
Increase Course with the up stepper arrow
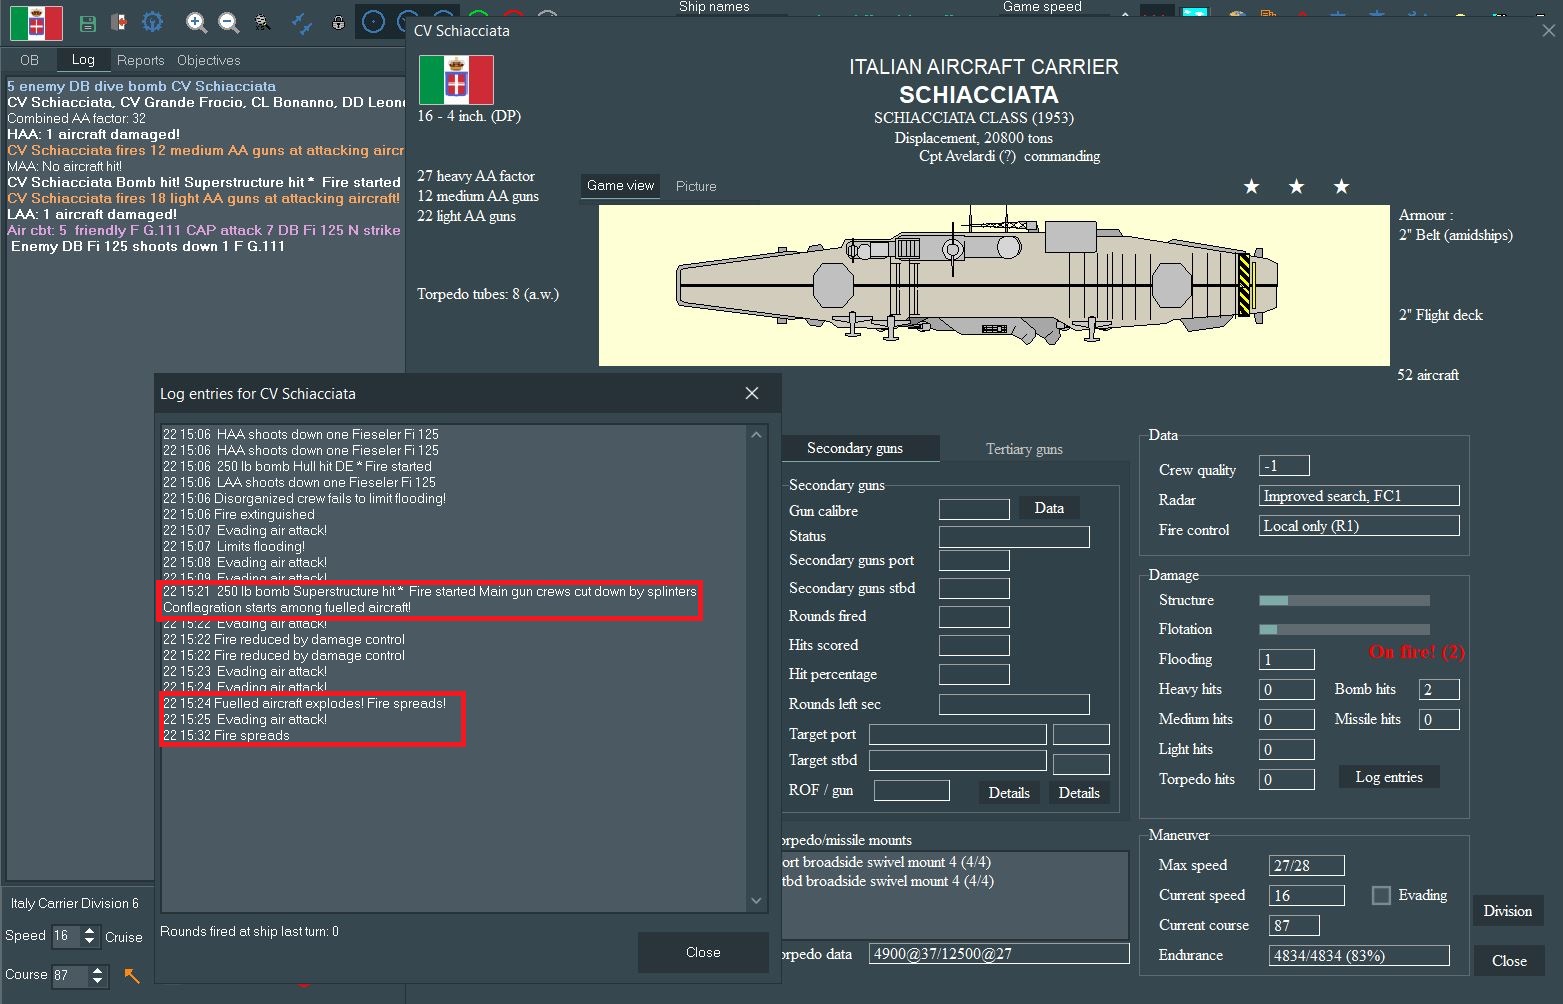click(x=97, y=969)
